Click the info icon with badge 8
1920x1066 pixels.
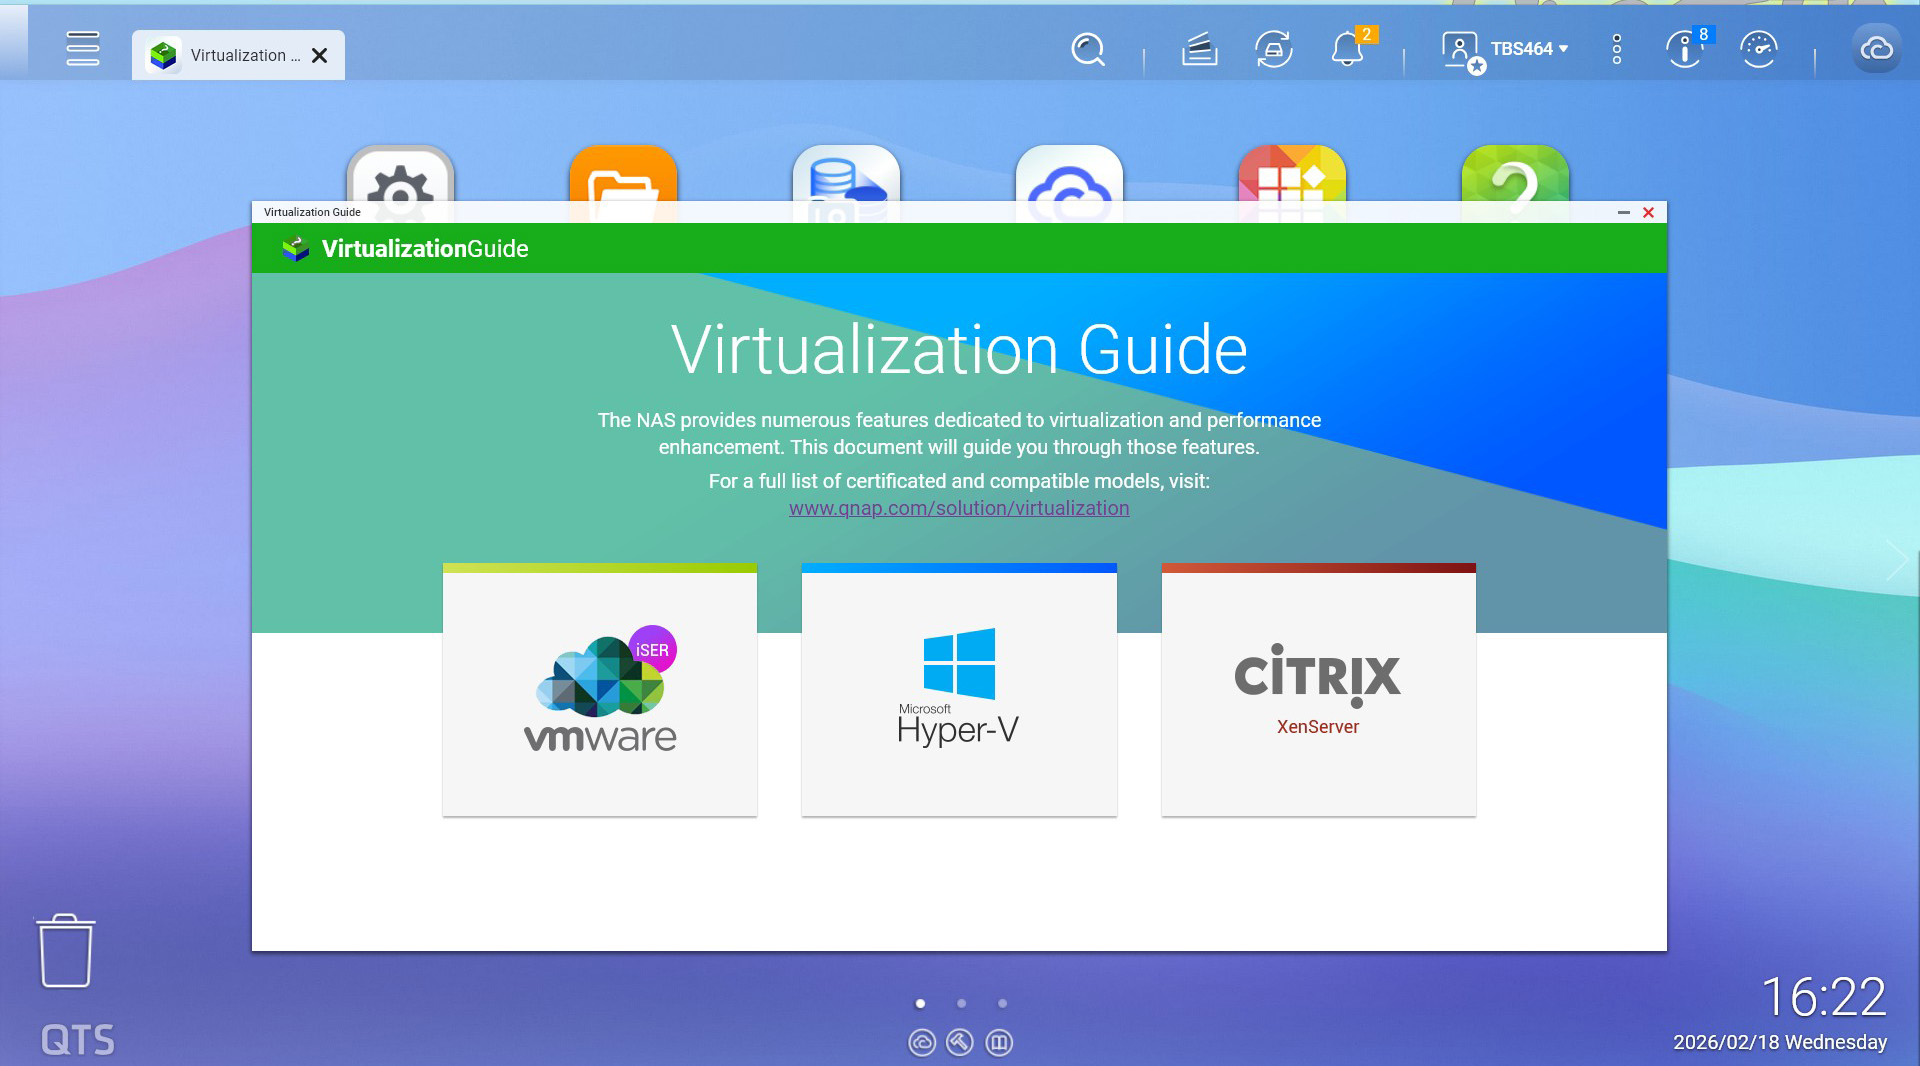[x=1685, y=49]
